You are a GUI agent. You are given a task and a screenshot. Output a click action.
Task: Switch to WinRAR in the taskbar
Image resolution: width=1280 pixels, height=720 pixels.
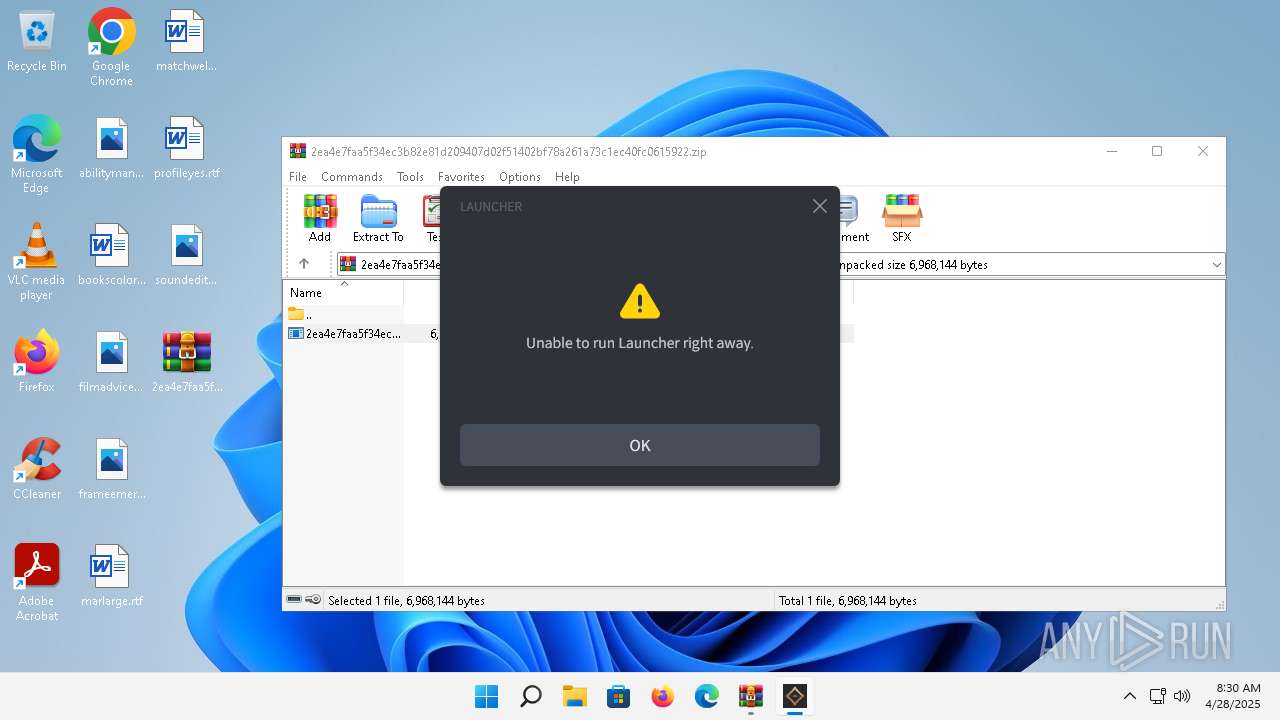click(751, 696)
